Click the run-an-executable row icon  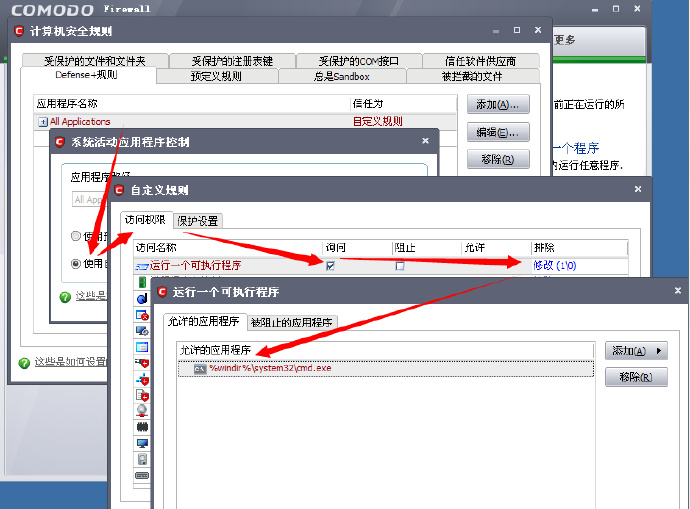tap(142, 266)
